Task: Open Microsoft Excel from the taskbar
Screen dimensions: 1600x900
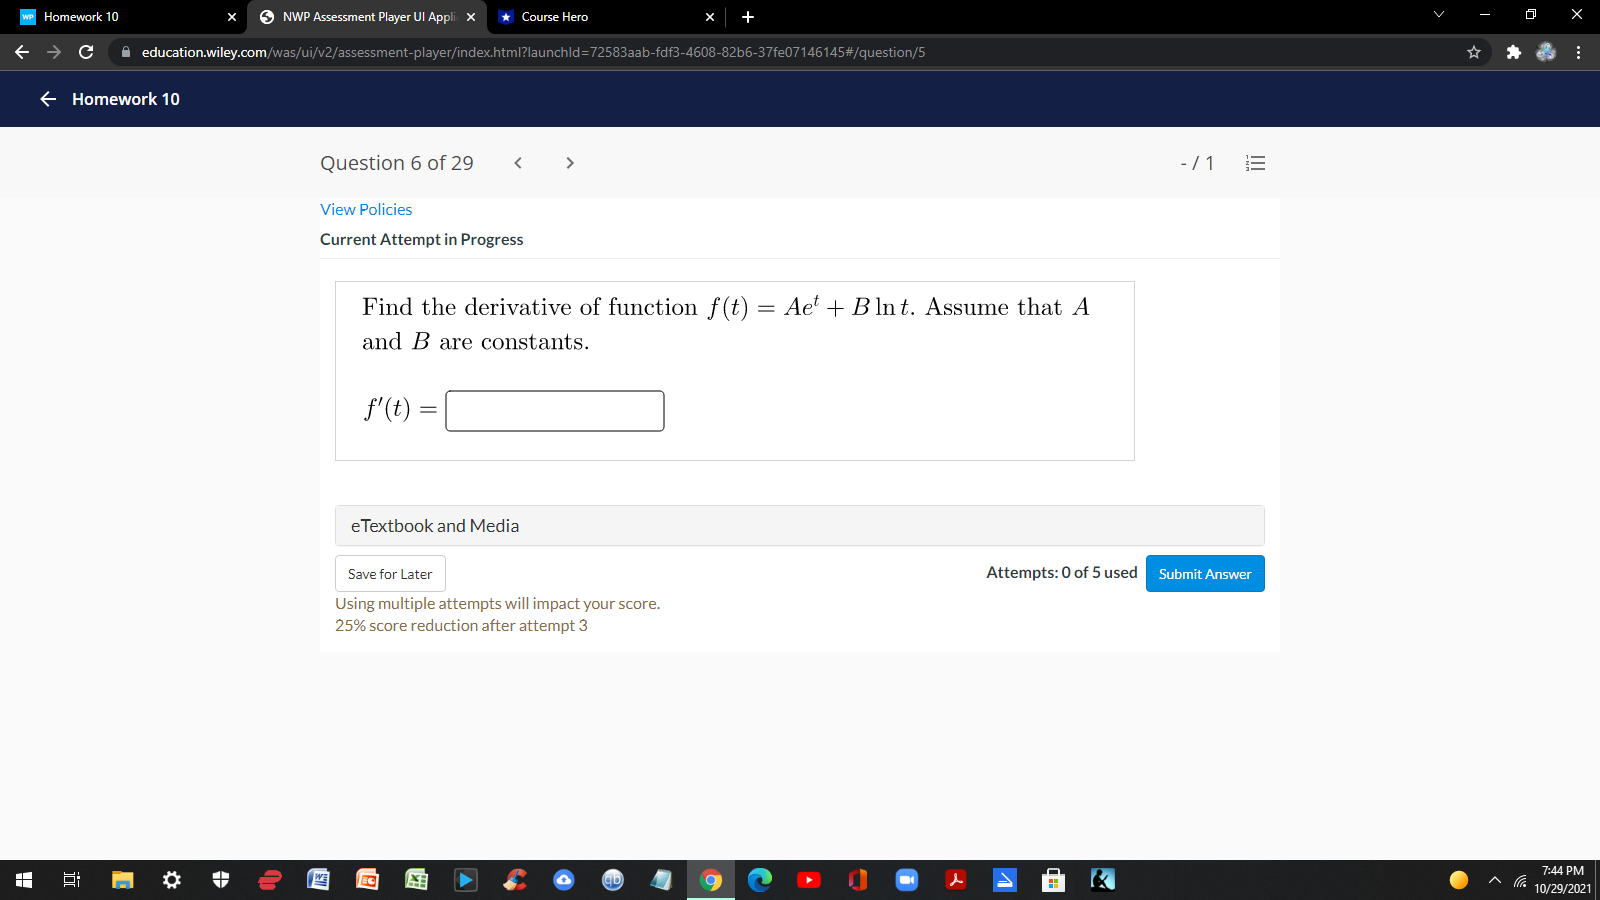Action: coord(417,880)
